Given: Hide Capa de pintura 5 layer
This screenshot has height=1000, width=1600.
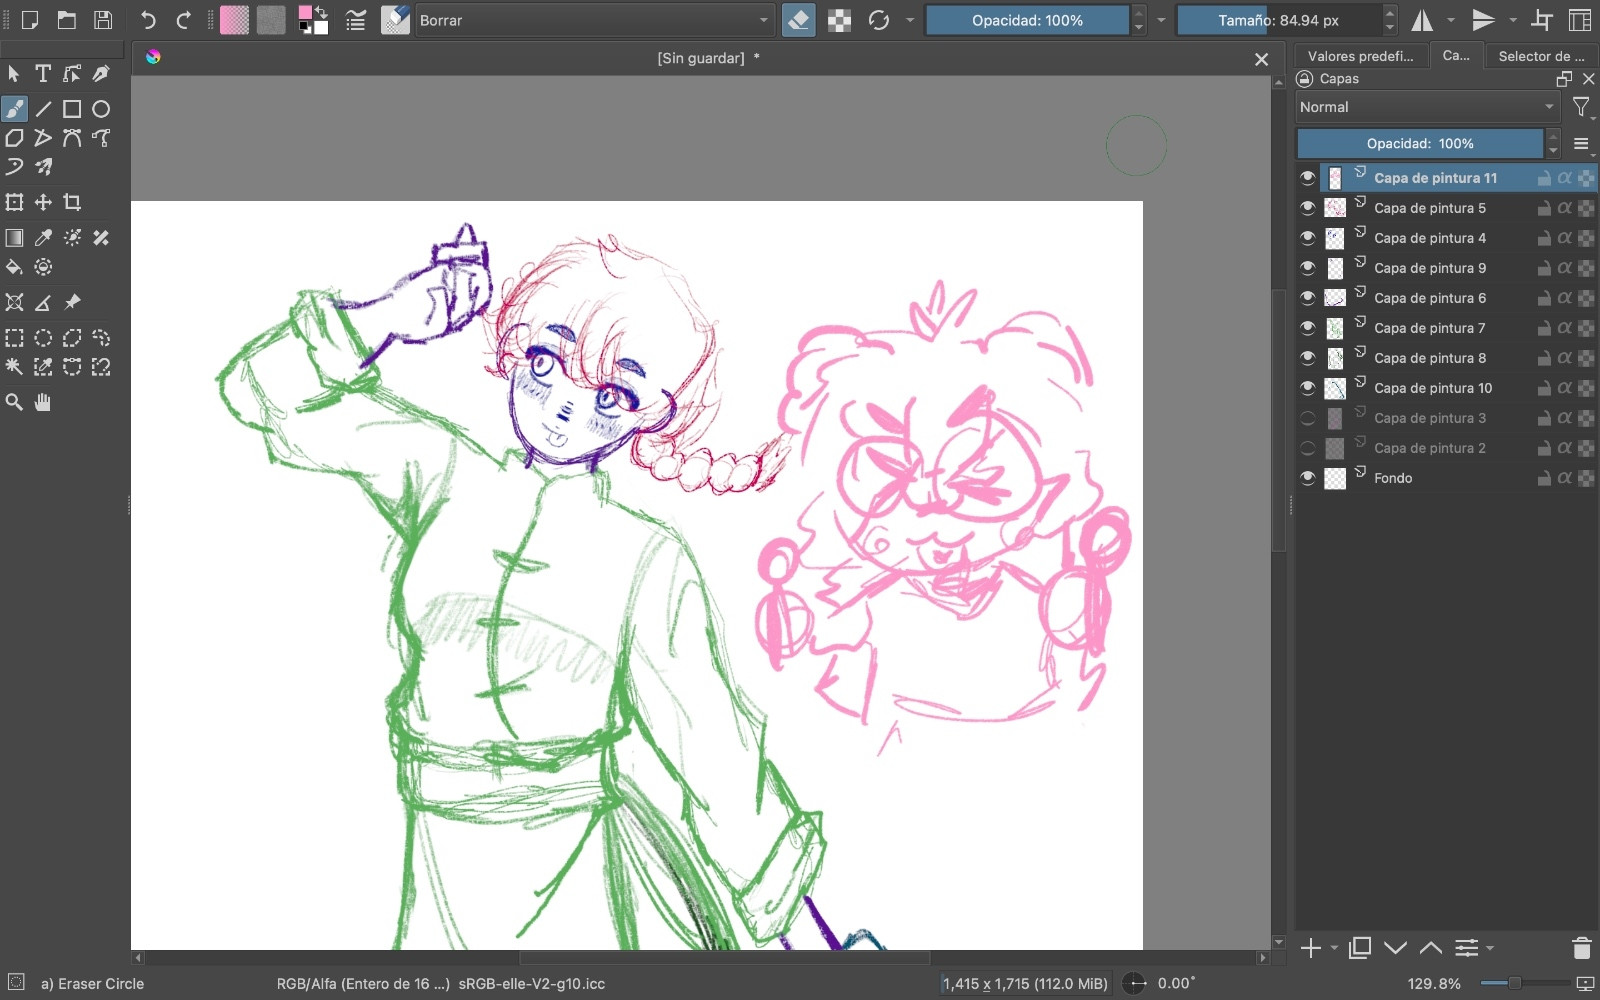Looking at the screenshot, I should click(x=1307, y=208).
